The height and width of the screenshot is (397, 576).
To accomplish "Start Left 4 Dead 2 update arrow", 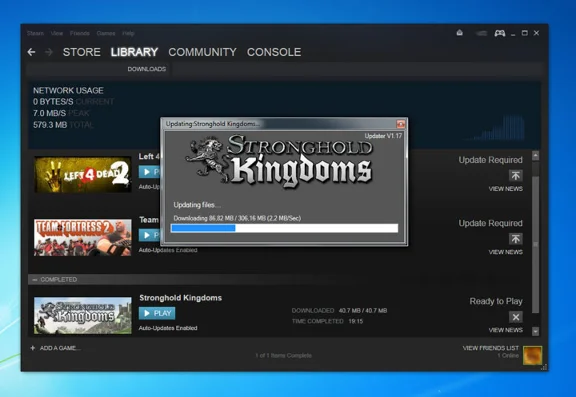I will coord(515,176).
